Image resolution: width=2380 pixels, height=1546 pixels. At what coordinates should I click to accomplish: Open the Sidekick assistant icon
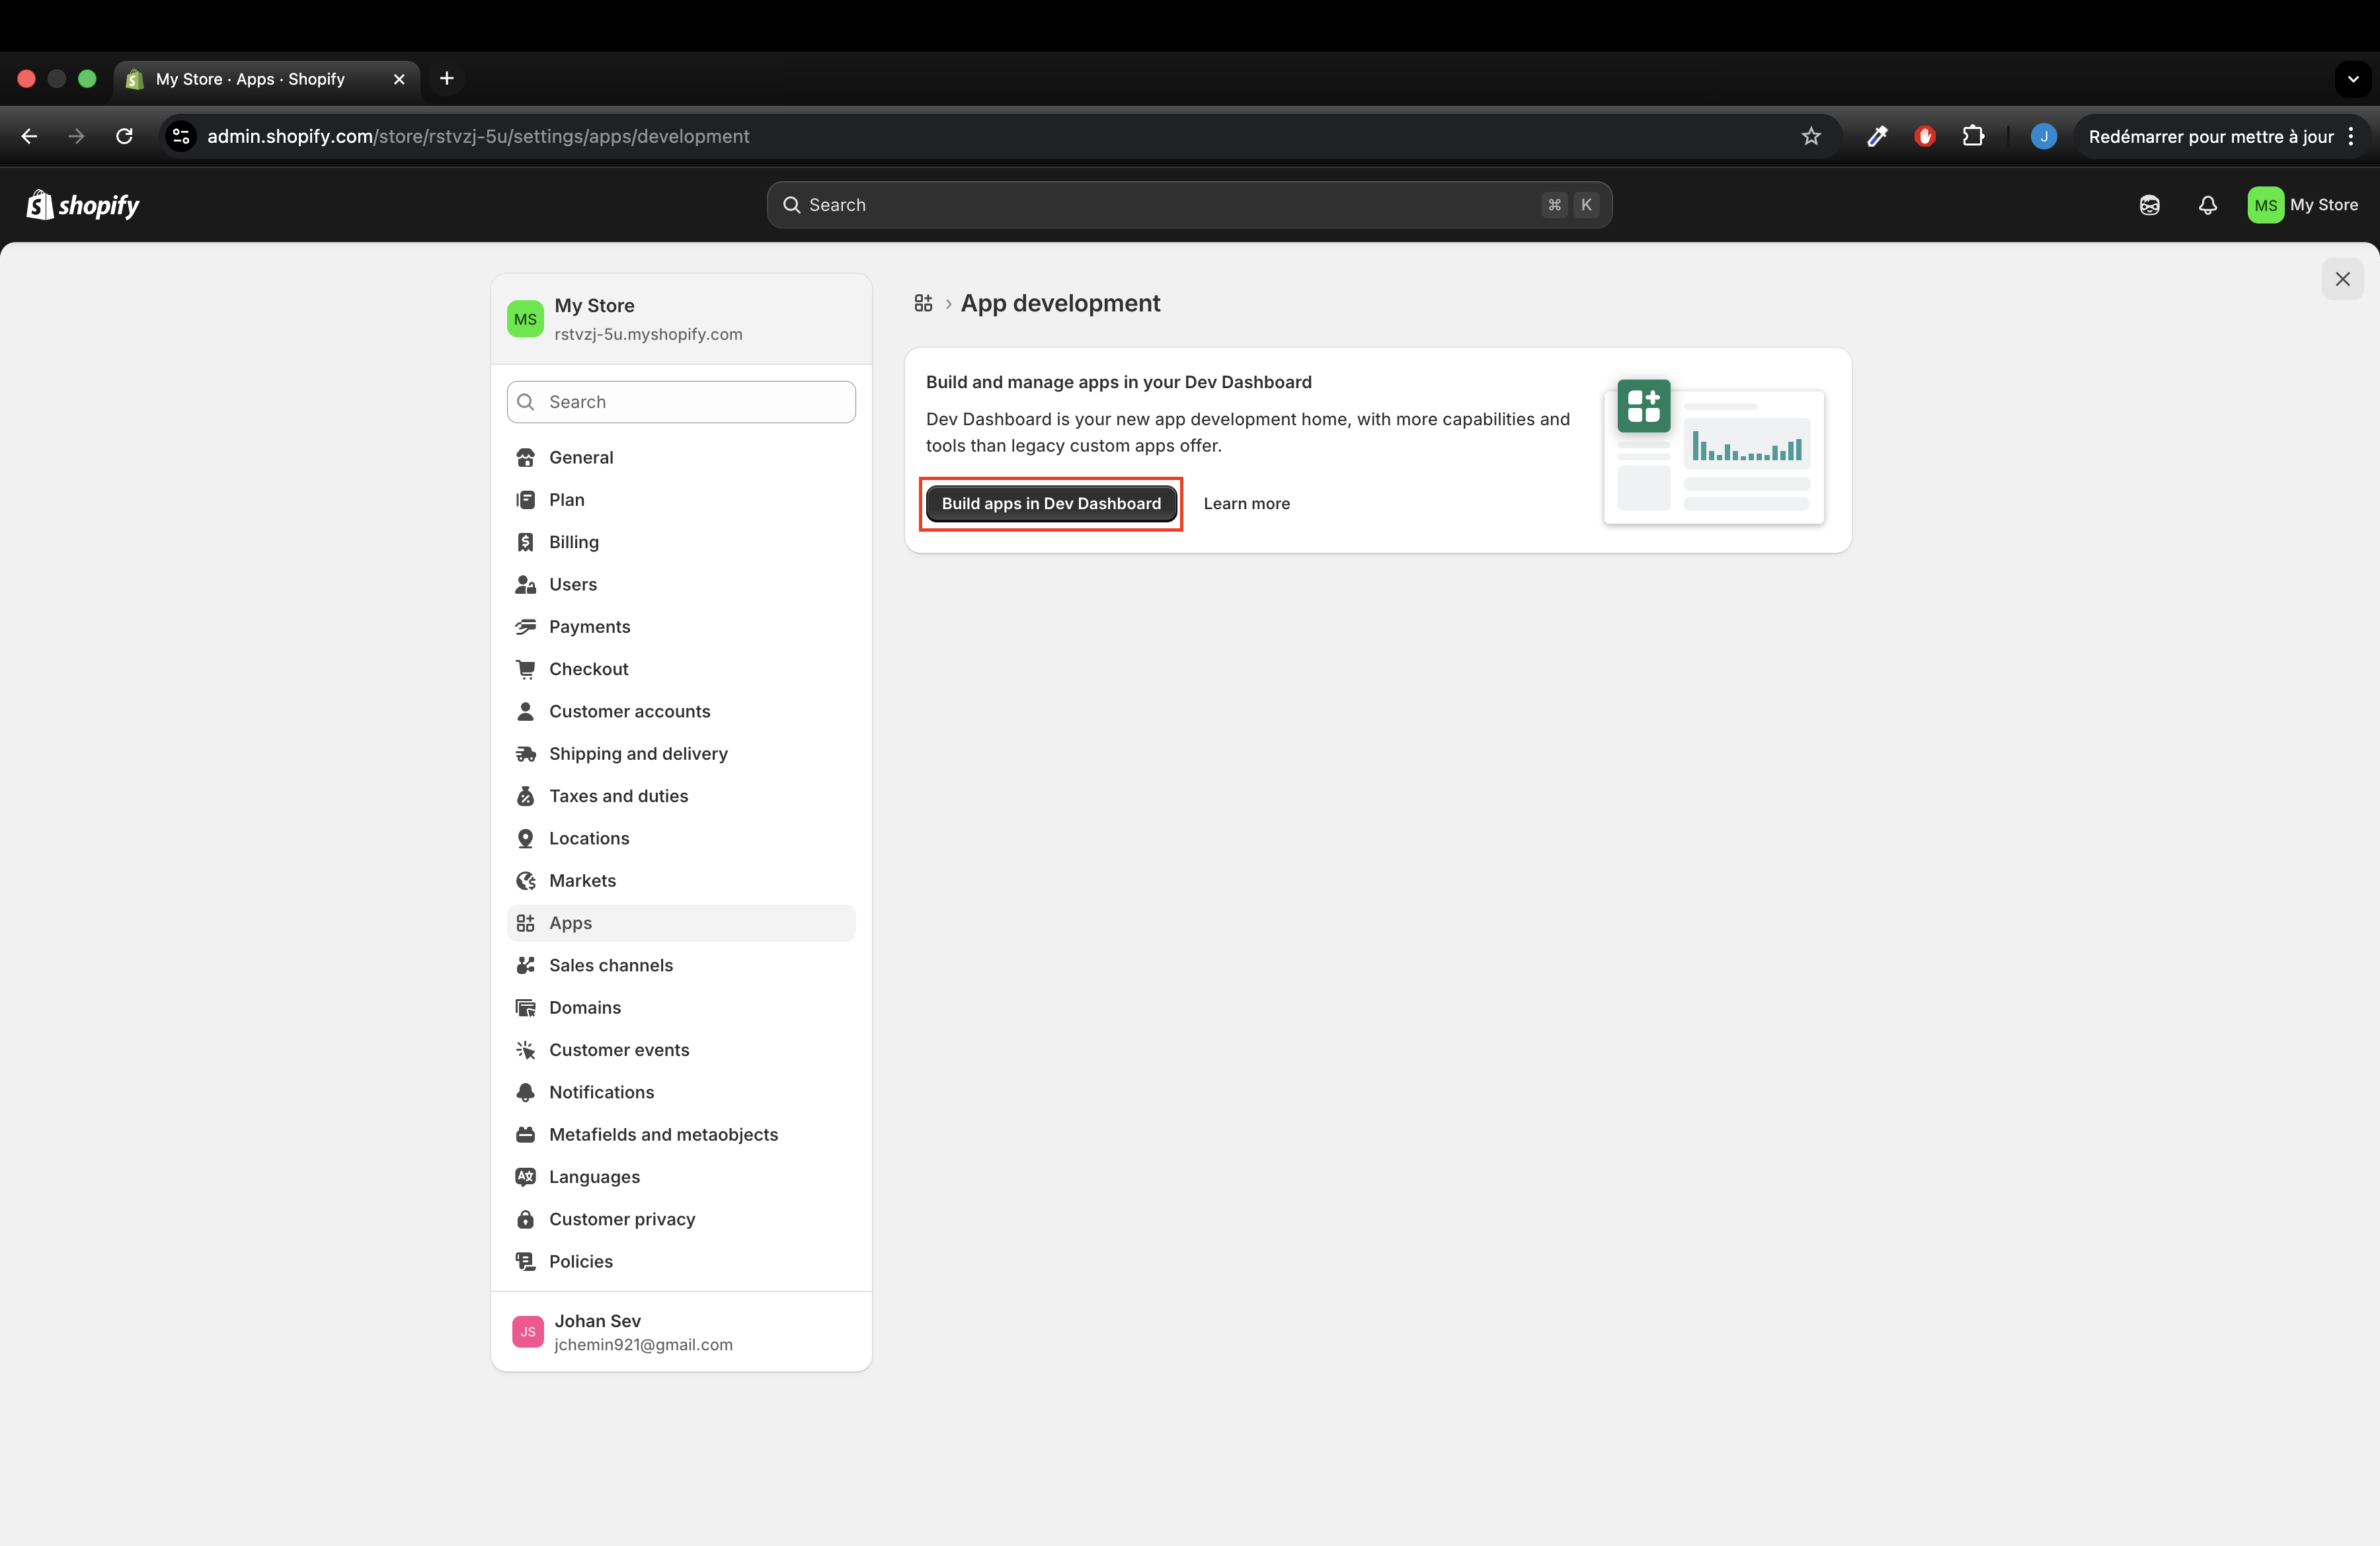(2149, 205)
